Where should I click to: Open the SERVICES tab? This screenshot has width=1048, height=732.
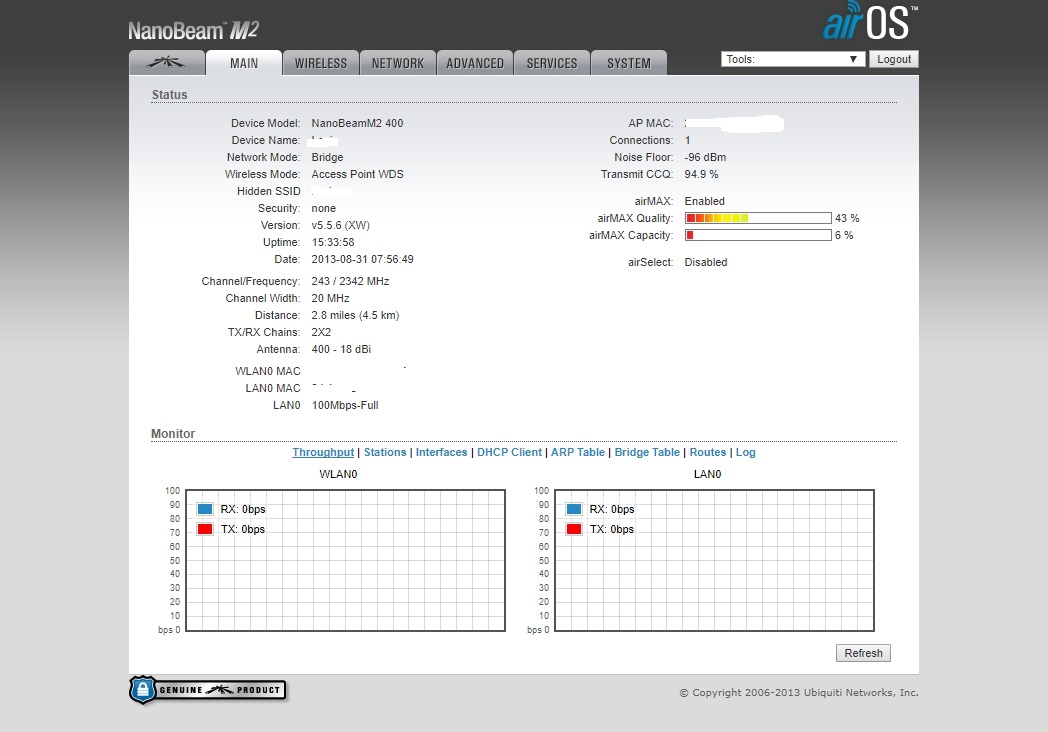tap(551, 63)
